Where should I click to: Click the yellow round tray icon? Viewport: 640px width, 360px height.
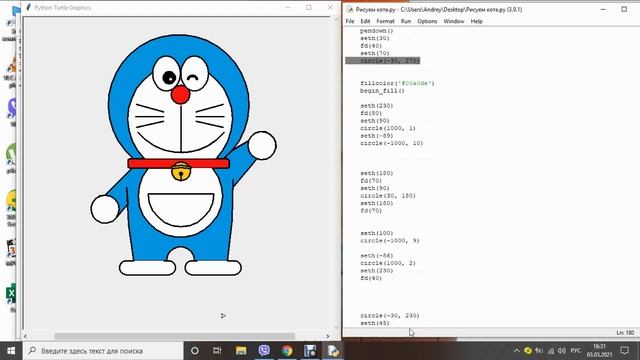pyautogui.click(x=528, y=351)
